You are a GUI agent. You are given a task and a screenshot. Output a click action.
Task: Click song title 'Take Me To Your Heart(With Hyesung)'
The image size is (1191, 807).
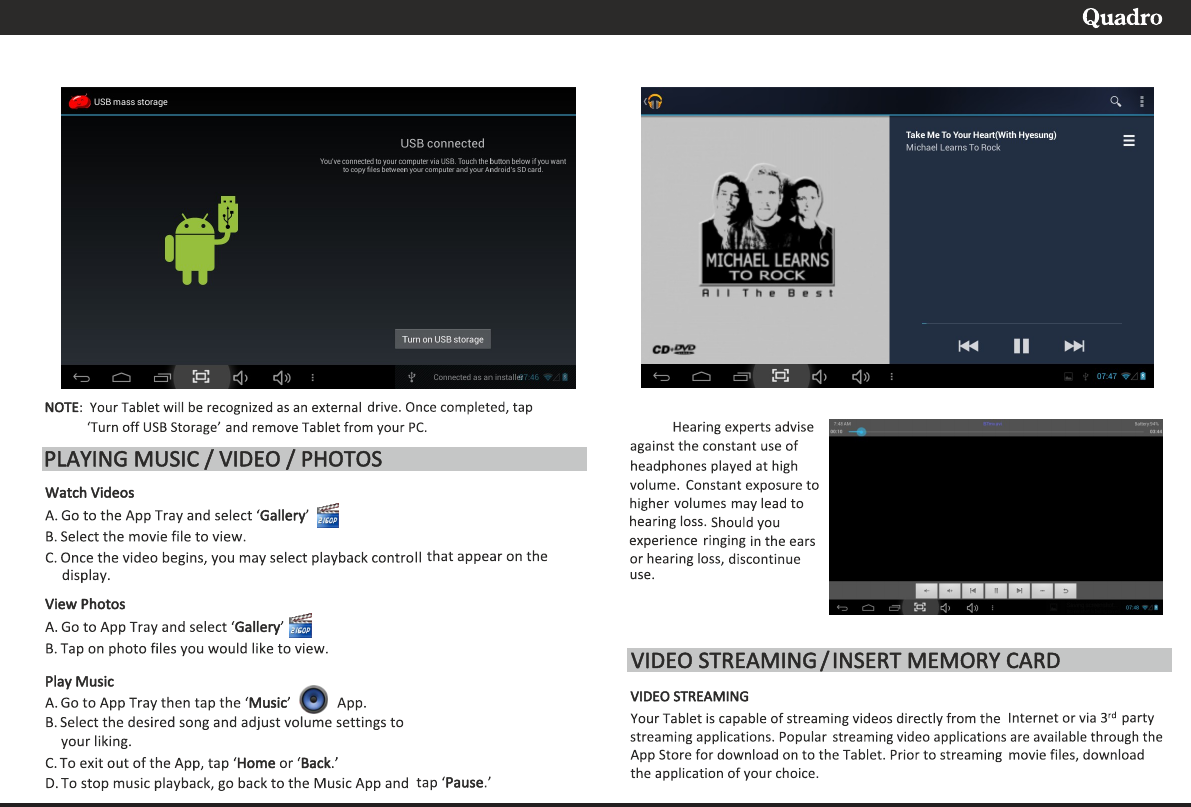(981, 134)
